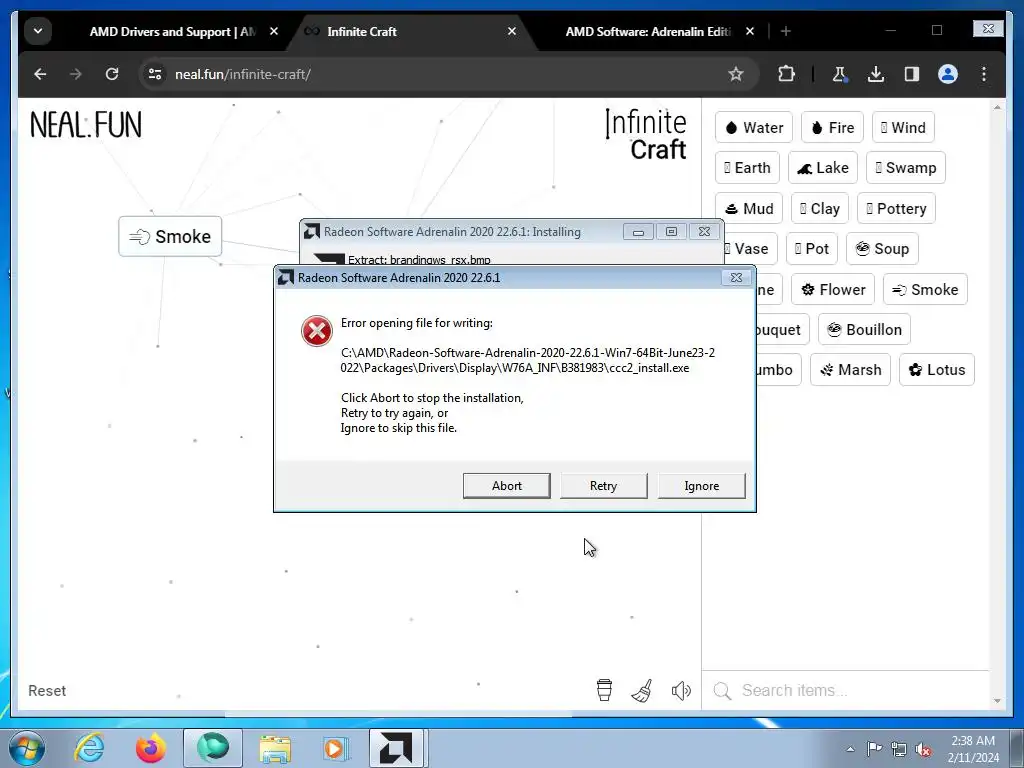Go back to previous page
The image size is (1024, 768).
40,74
